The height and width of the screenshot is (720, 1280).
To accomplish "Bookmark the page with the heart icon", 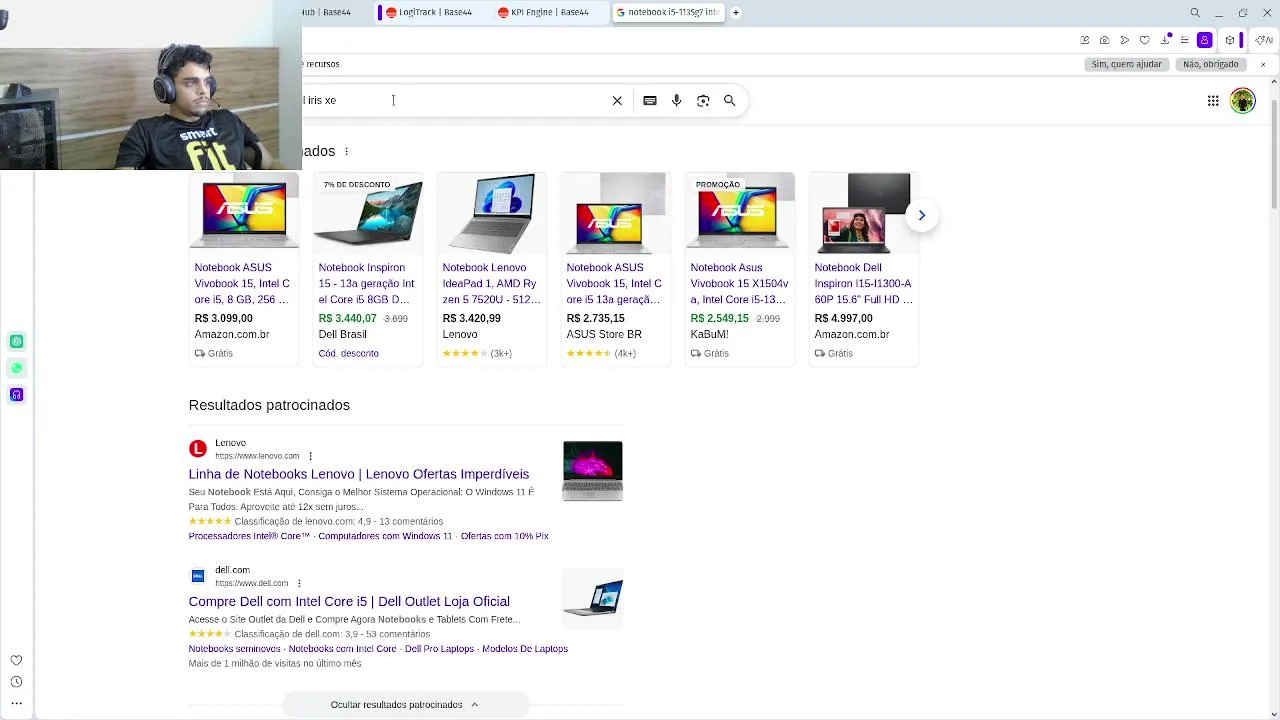I will (1145, 40).
